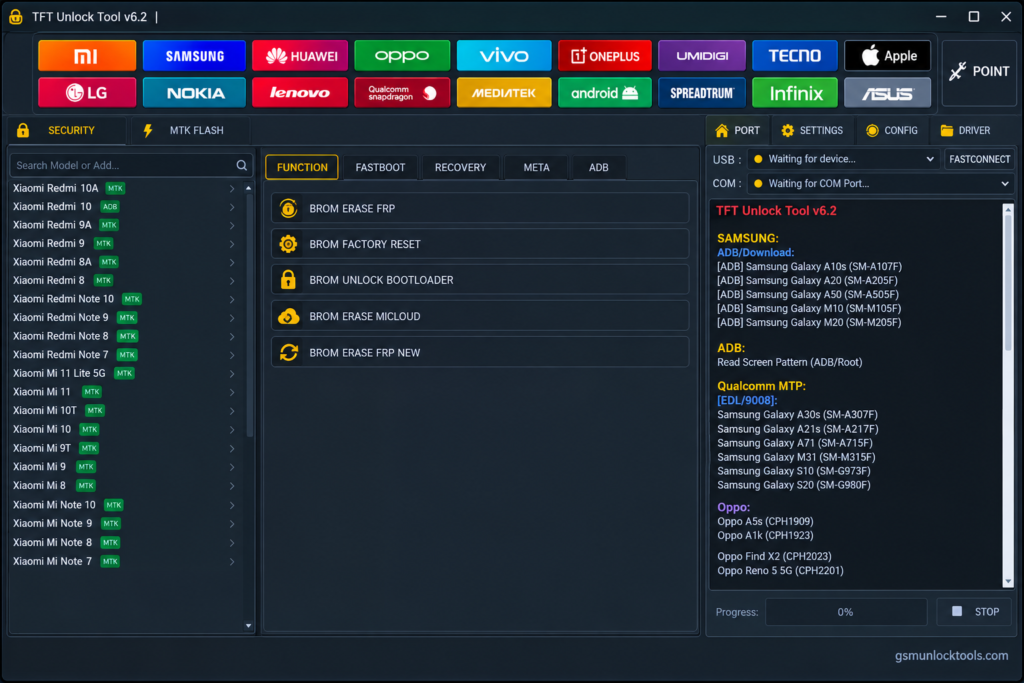
Task: Switch to the MTK FLASH tab
Action: pyautogui.click(x=190, y=131)
